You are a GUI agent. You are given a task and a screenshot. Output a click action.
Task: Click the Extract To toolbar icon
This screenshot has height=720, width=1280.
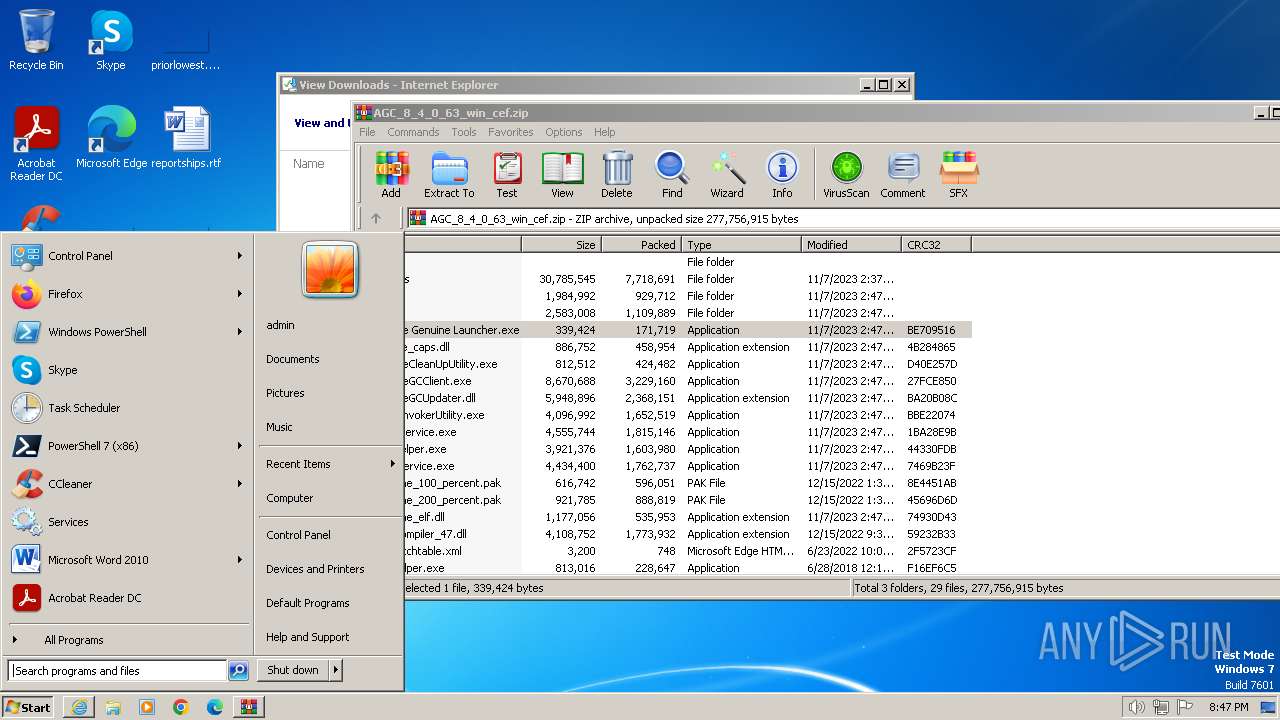point(449,174)
